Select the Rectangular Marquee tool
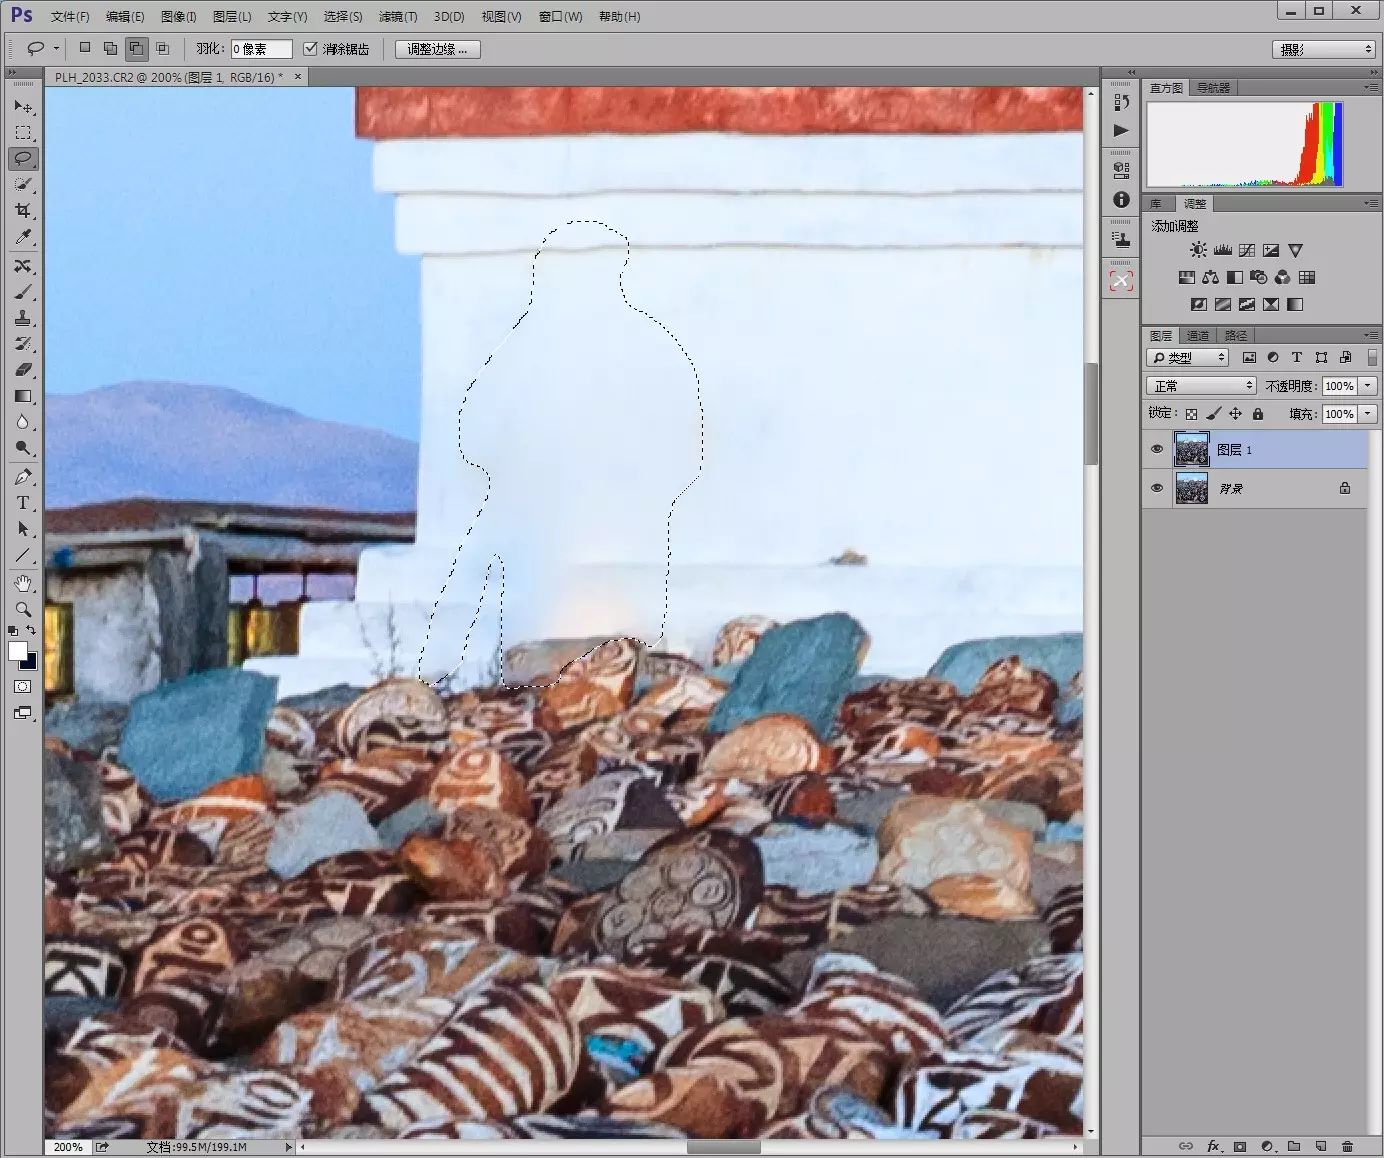Screen dimensions: 1384x1158 click(x=23, y=133)
